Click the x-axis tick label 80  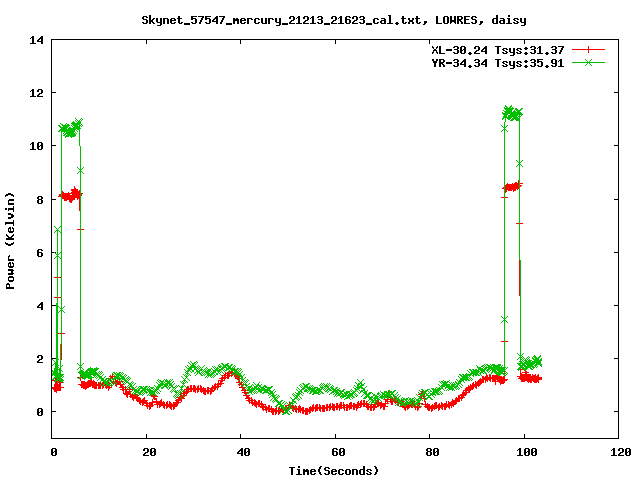[x=432, y=452]
